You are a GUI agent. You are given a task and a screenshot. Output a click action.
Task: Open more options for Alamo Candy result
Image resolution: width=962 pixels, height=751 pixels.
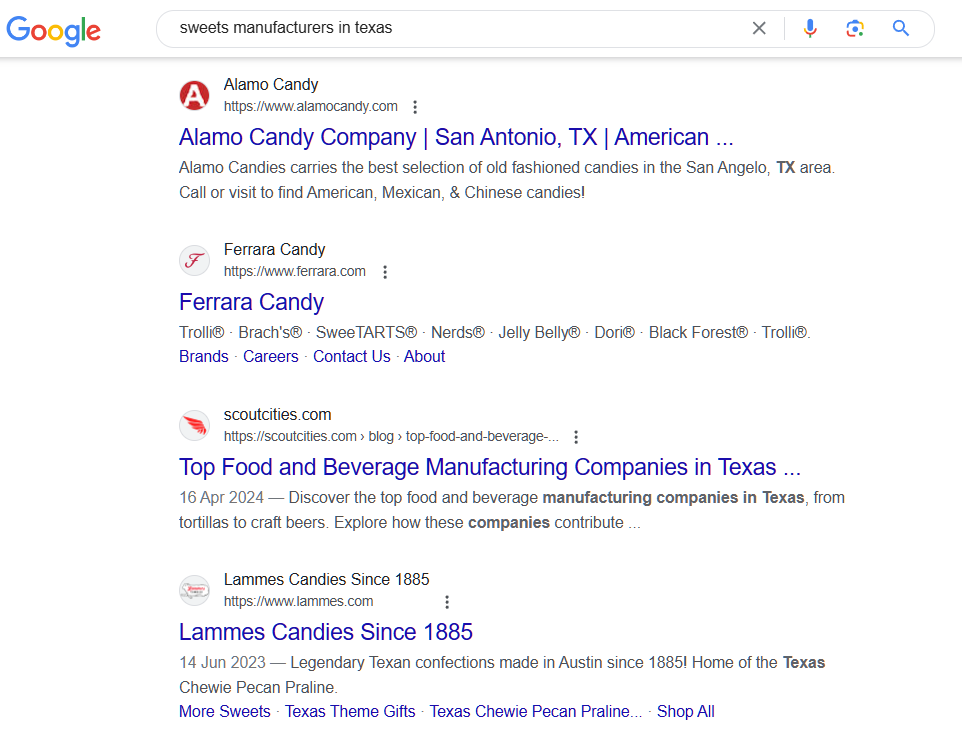point(415,107)
